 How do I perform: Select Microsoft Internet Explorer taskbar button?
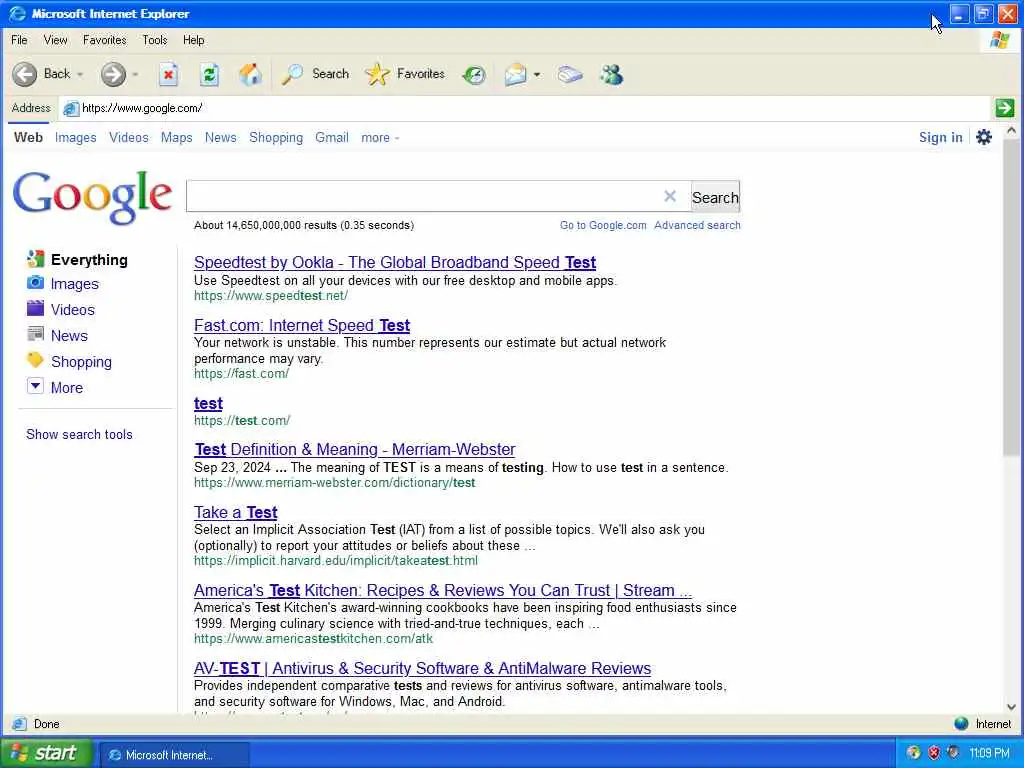174,754
